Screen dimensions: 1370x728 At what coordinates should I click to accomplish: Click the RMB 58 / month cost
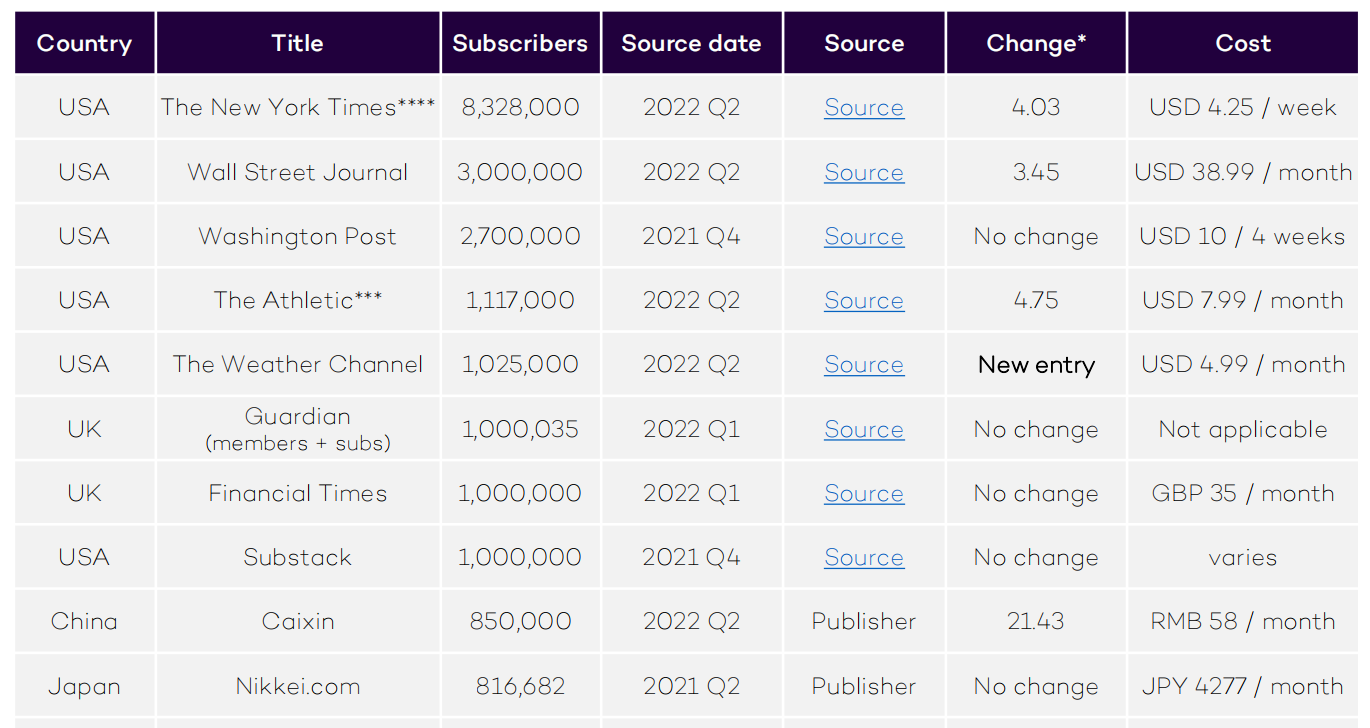1243,620
